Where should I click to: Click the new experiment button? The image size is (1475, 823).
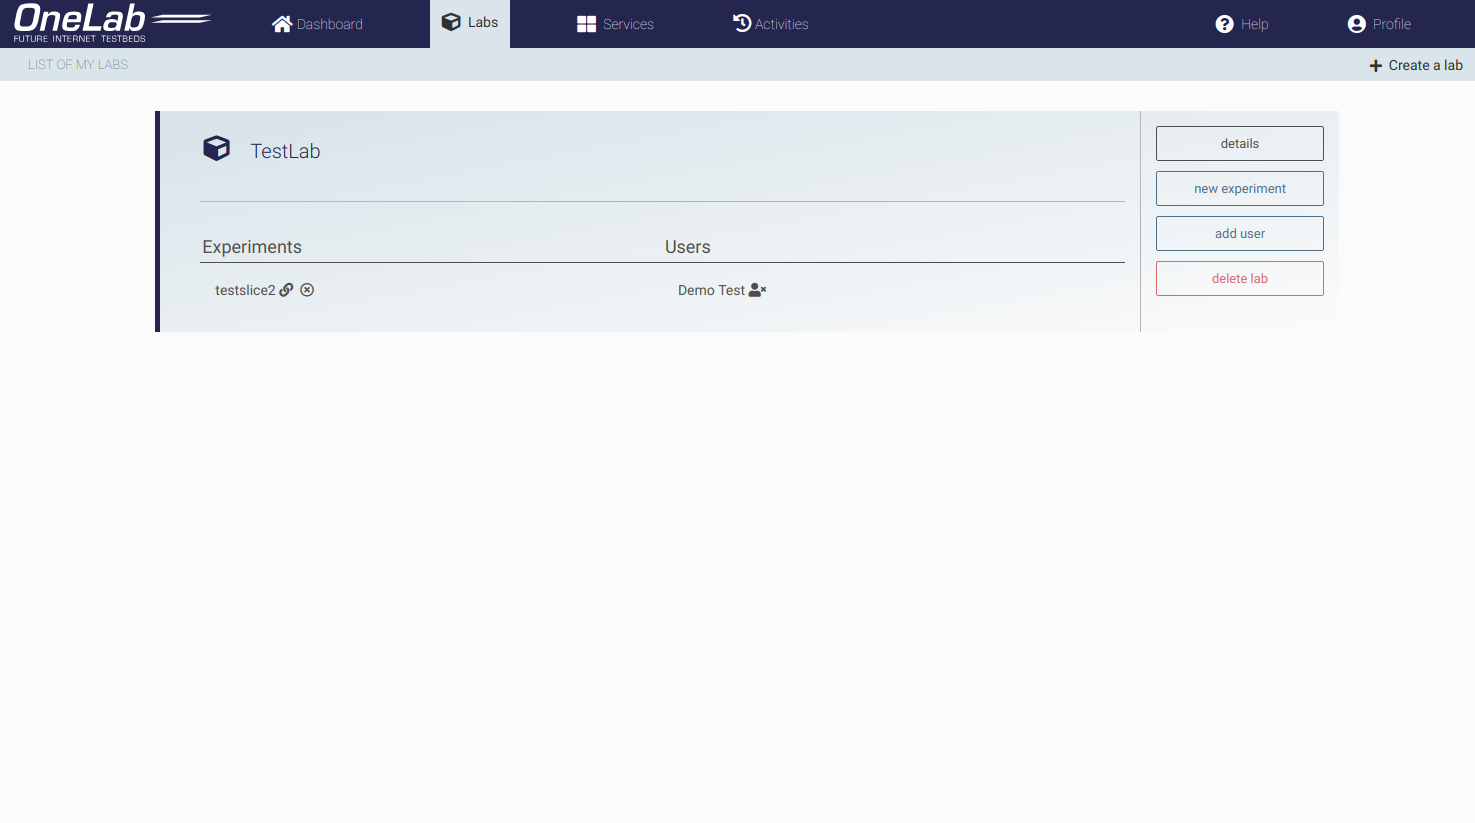click(x=1239, y=188)
